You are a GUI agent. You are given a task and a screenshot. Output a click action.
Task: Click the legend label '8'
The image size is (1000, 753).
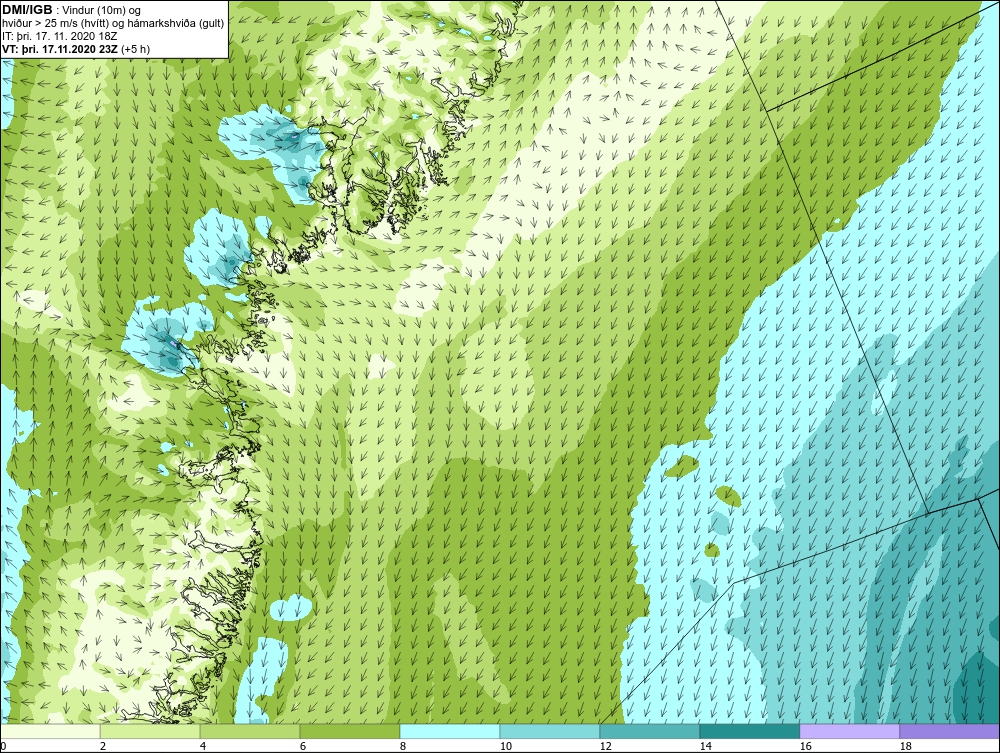pyautogui.click(x=402, y=746)
